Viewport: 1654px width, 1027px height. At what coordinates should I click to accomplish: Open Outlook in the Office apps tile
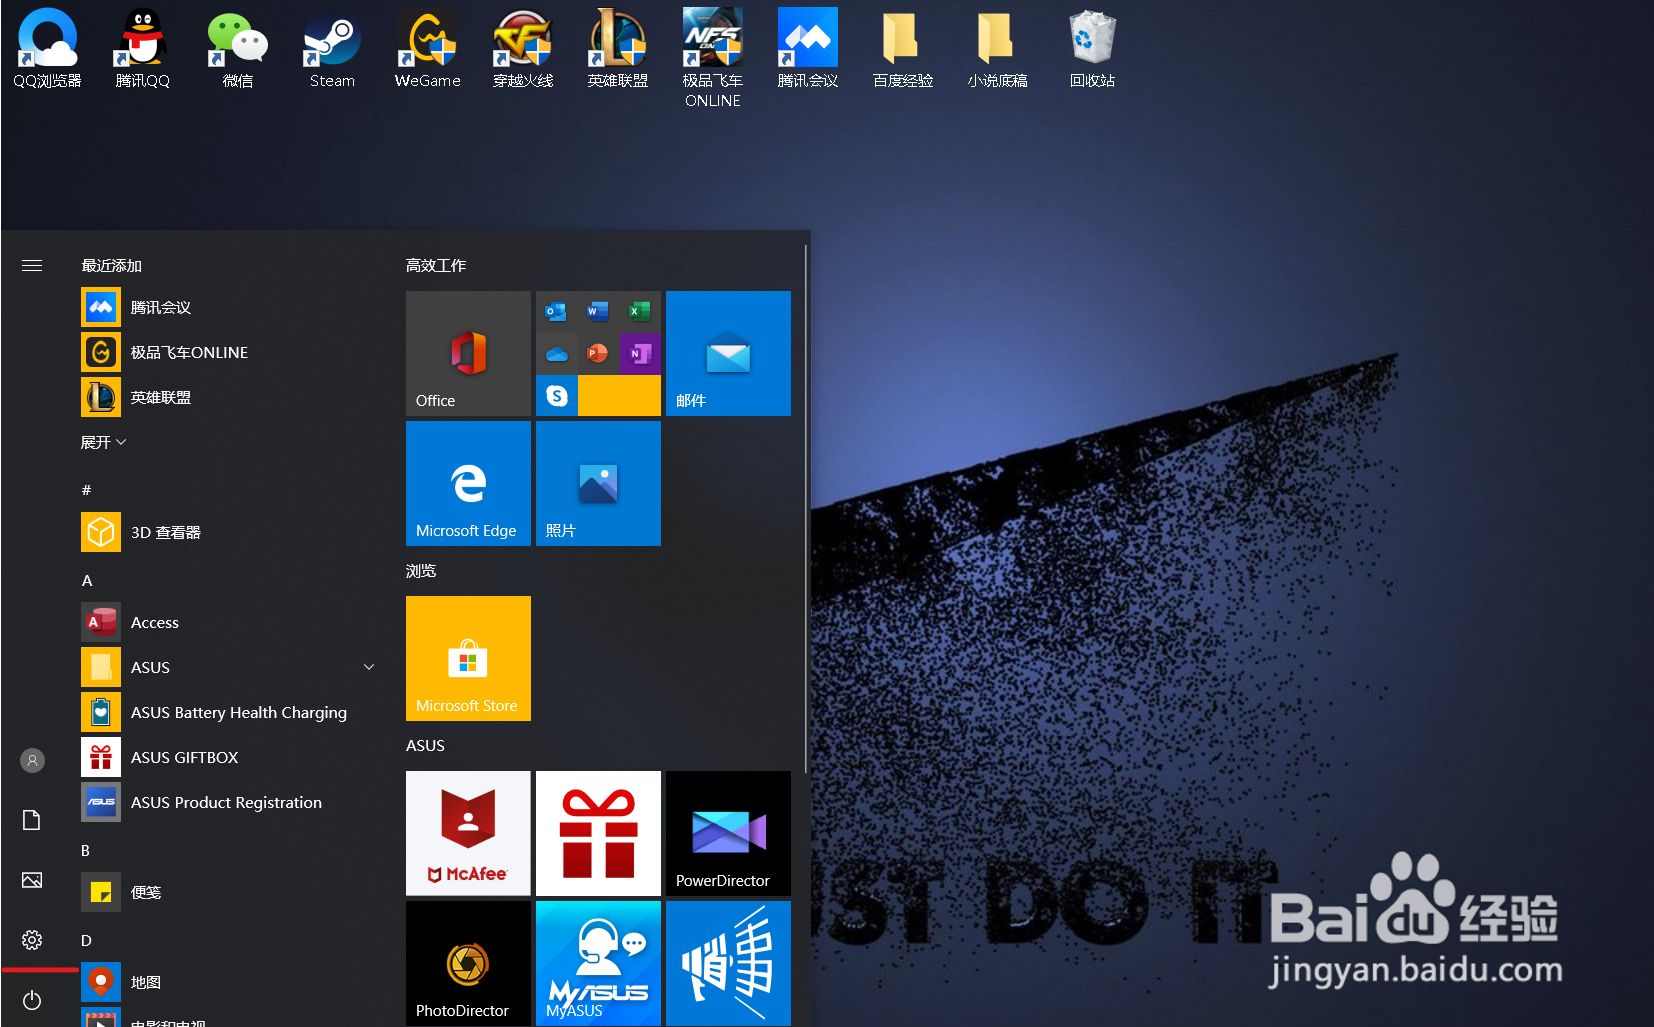pyautogui.click(x=556, y=311)
